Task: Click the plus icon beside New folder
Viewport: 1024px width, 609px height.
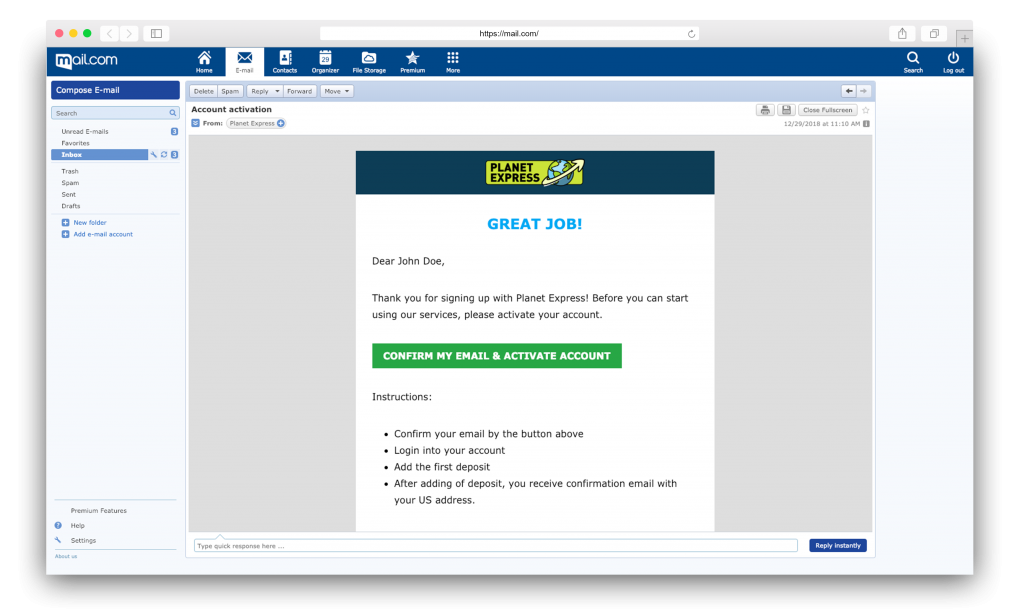Action: tap(65, 223)
